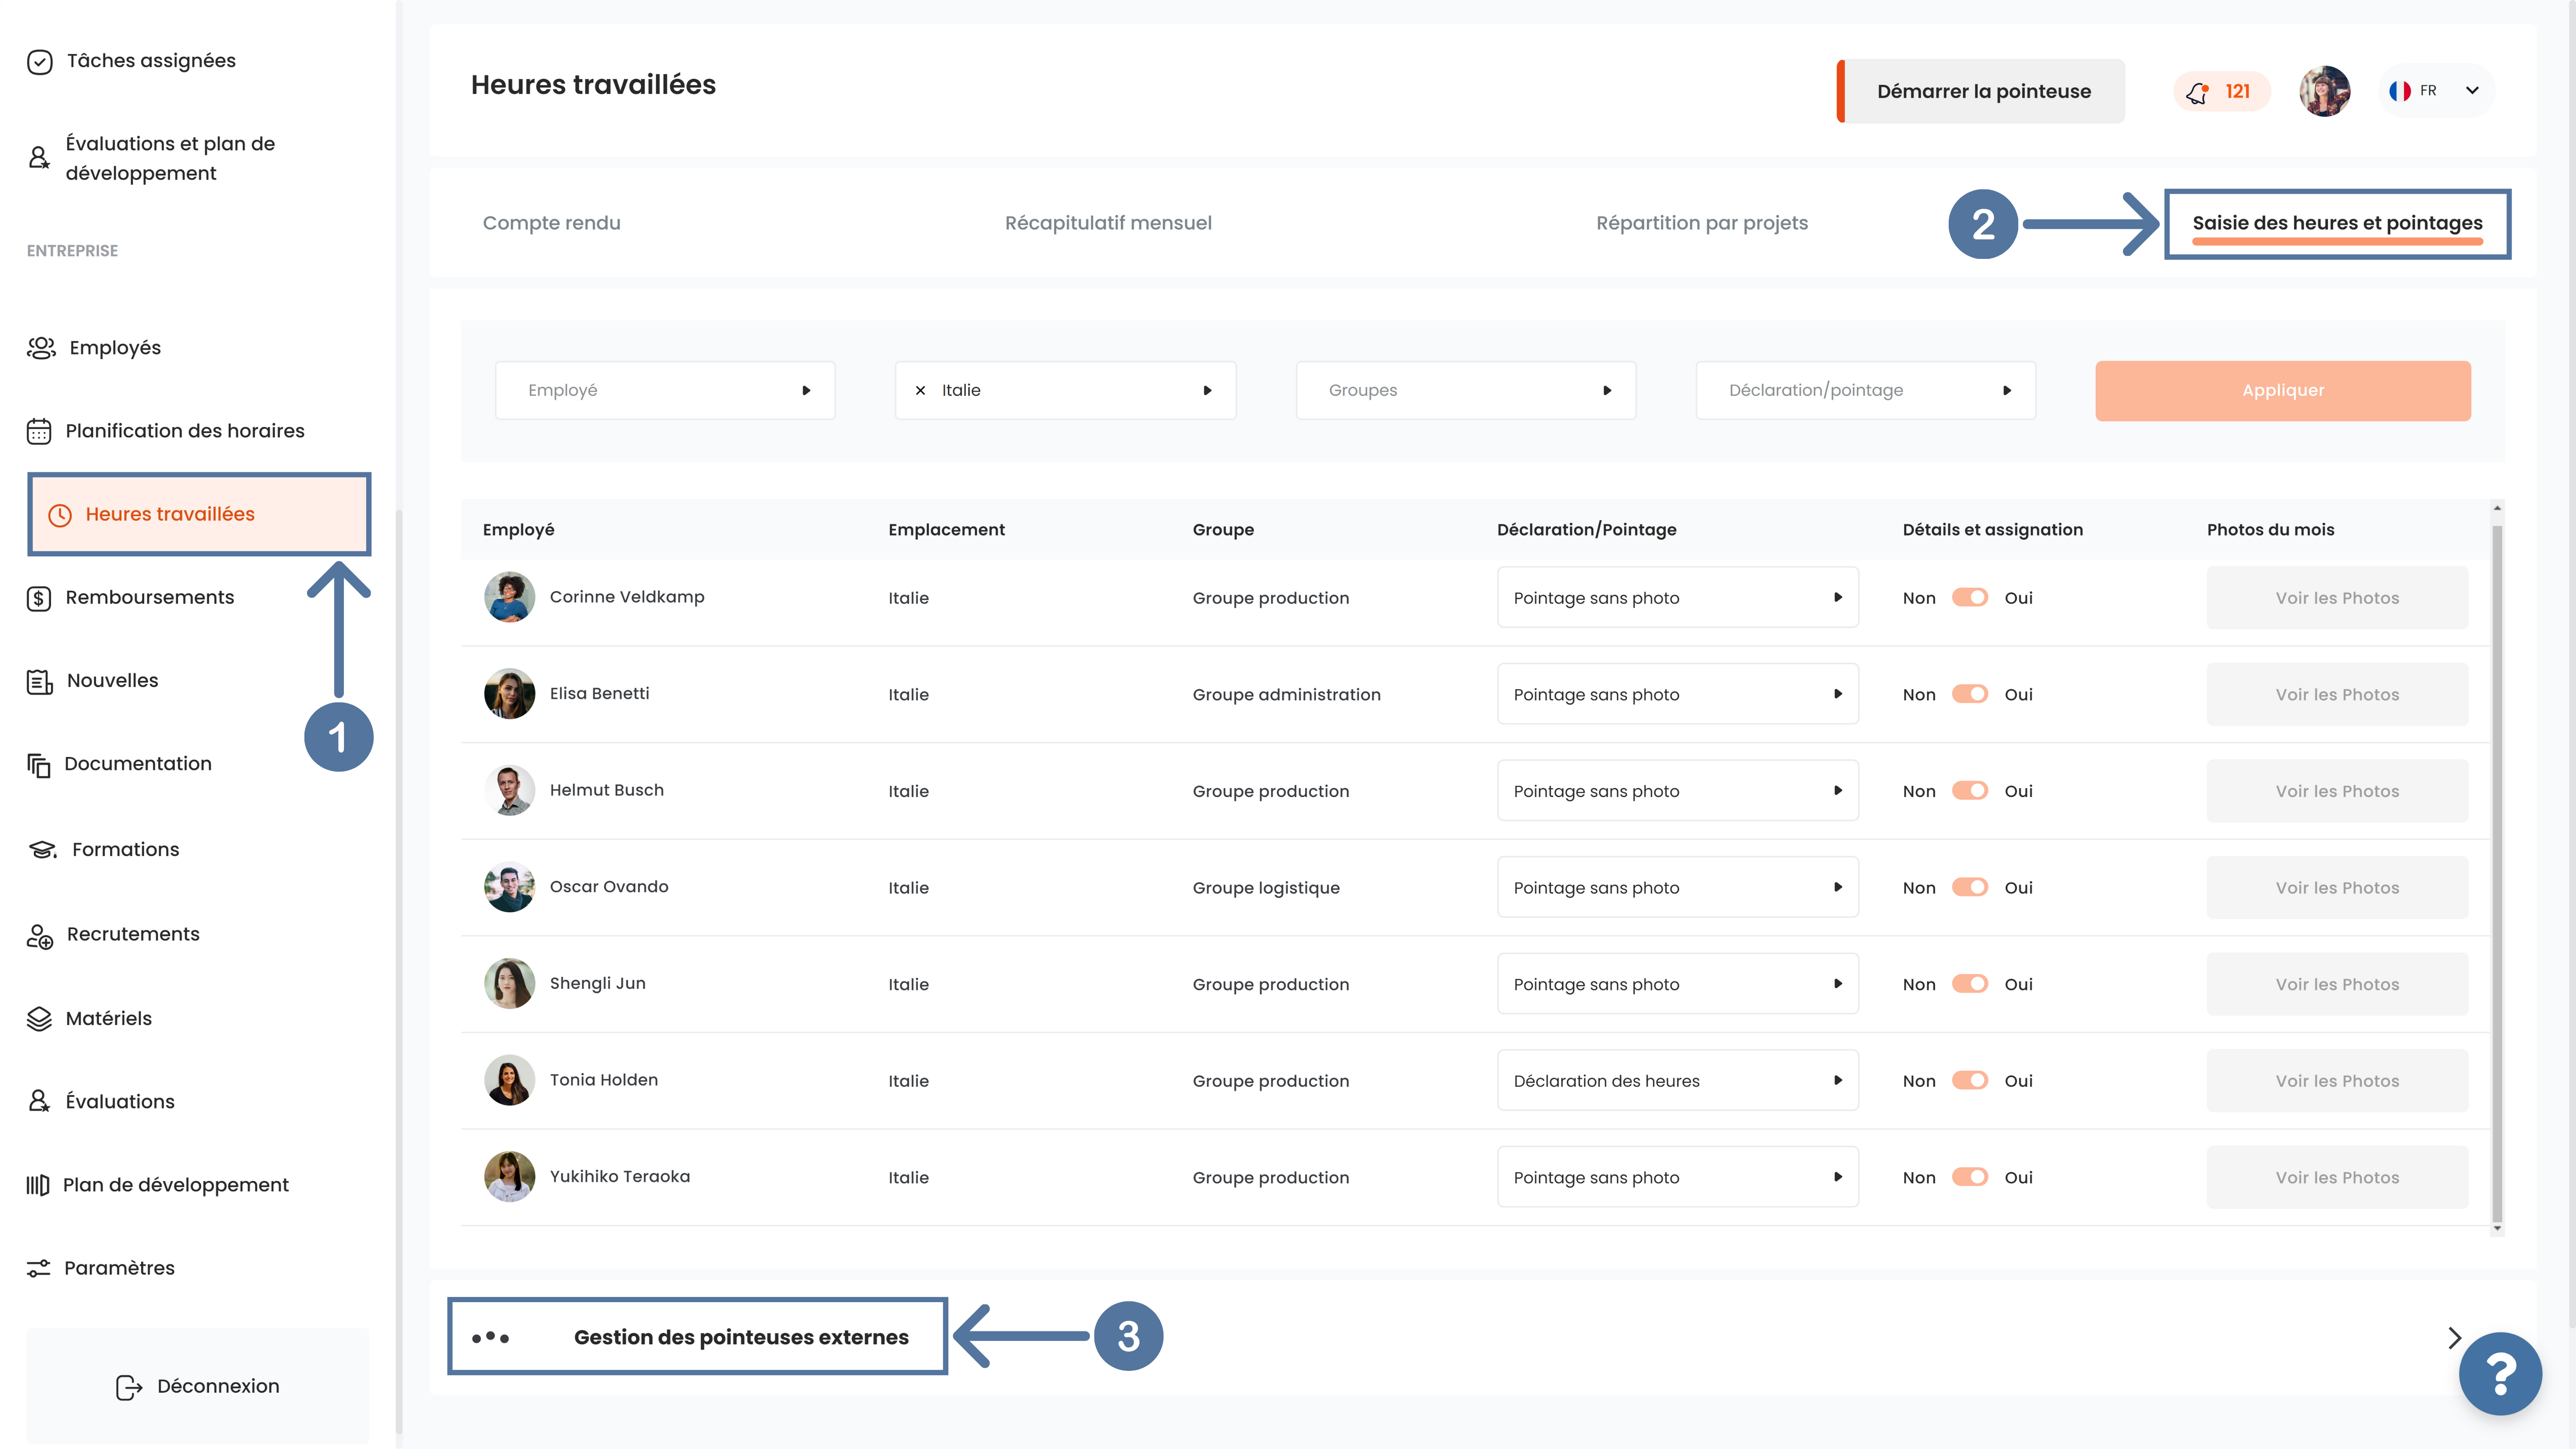2576x1449 pixels.
Task: Open Elisa Benetti's Pointage sans photo dropdown
Action: click(x=1678, y=694)
